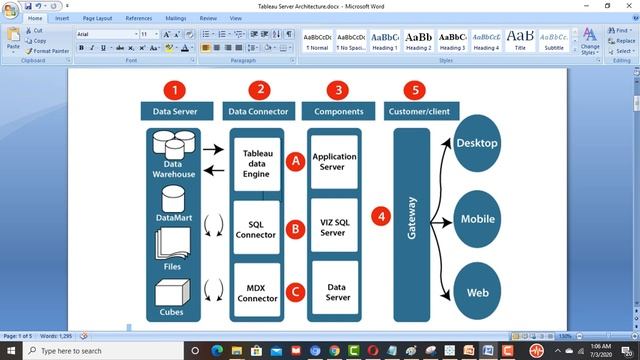Toggle subscript formatting
The height and width of the screenshot is (360, 640).
click(131, 48)
